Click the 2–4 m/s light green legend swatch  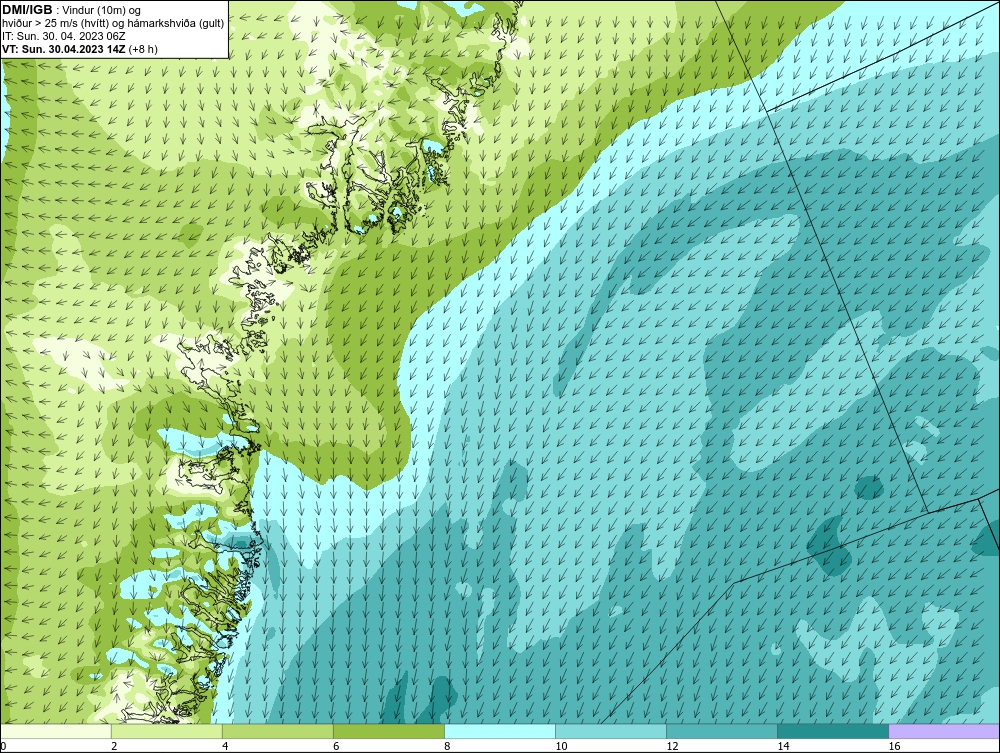[x=166, y=731]
